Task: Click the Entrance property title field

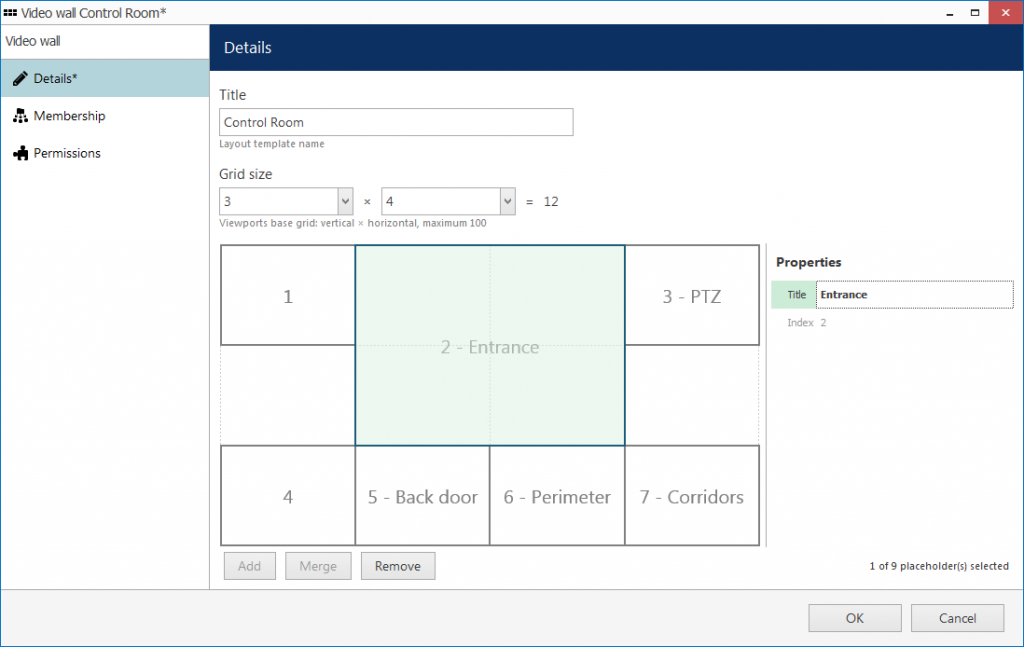Action: [914, 294]
